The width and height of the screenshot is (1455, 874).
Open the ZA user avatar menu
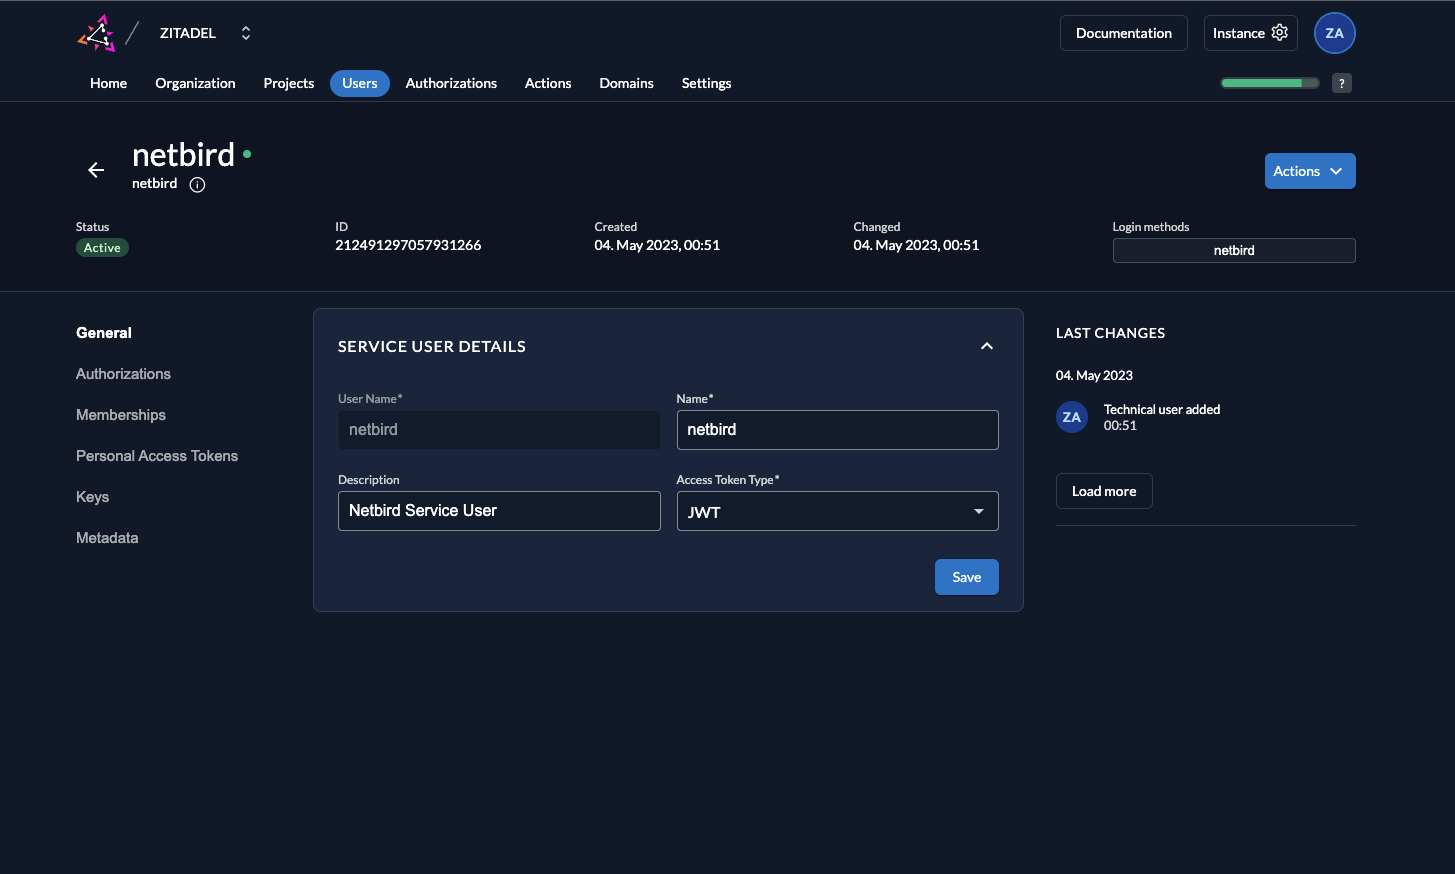[1335, 33]
